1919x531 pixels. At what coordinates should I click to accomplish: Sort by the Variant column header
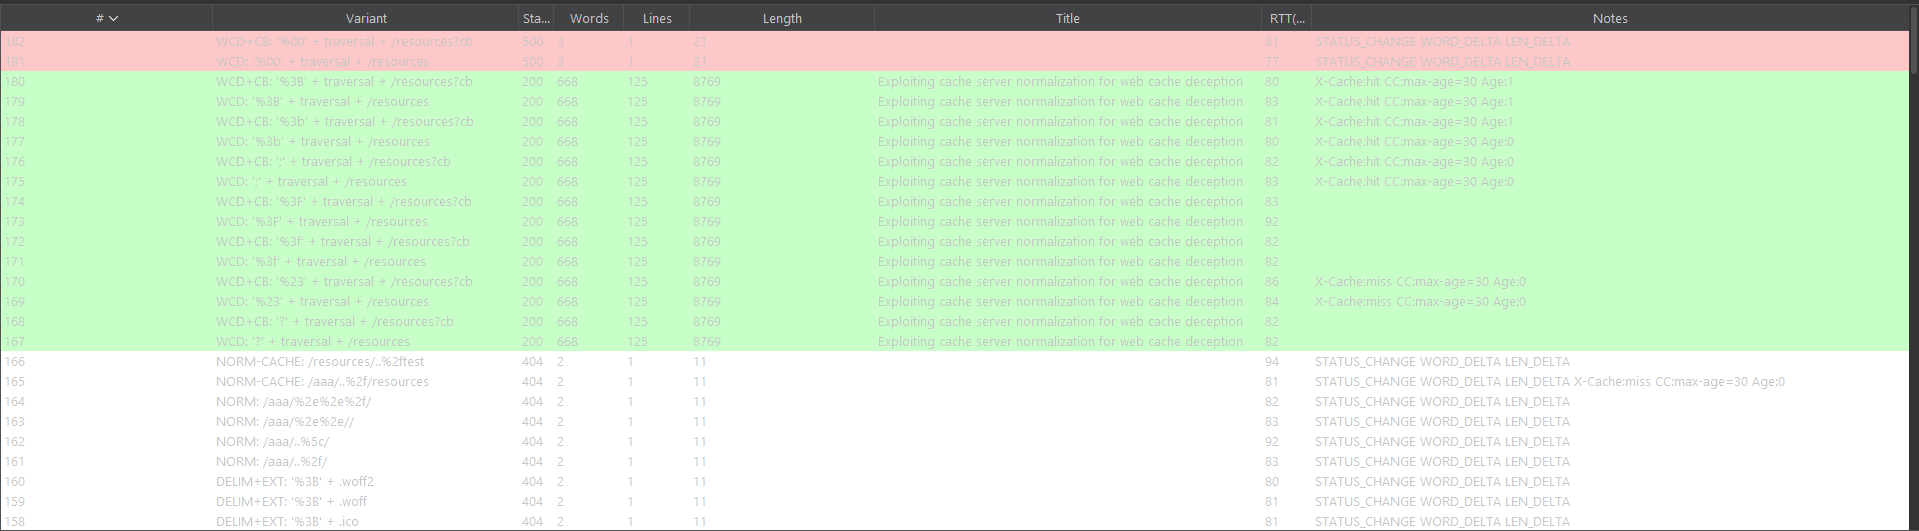366,19
